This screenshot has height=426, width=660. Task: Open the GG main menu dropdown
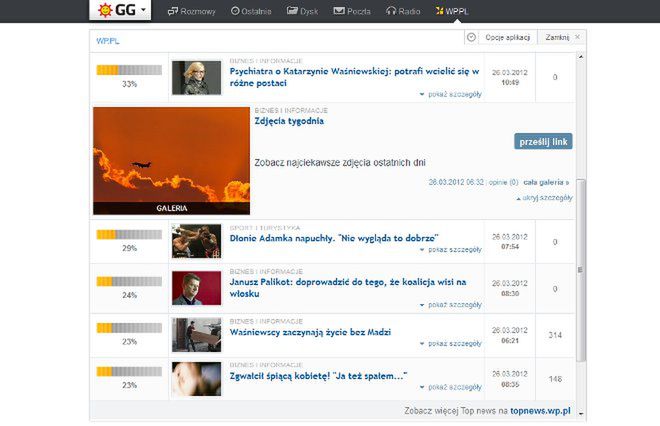pos(120,10)
